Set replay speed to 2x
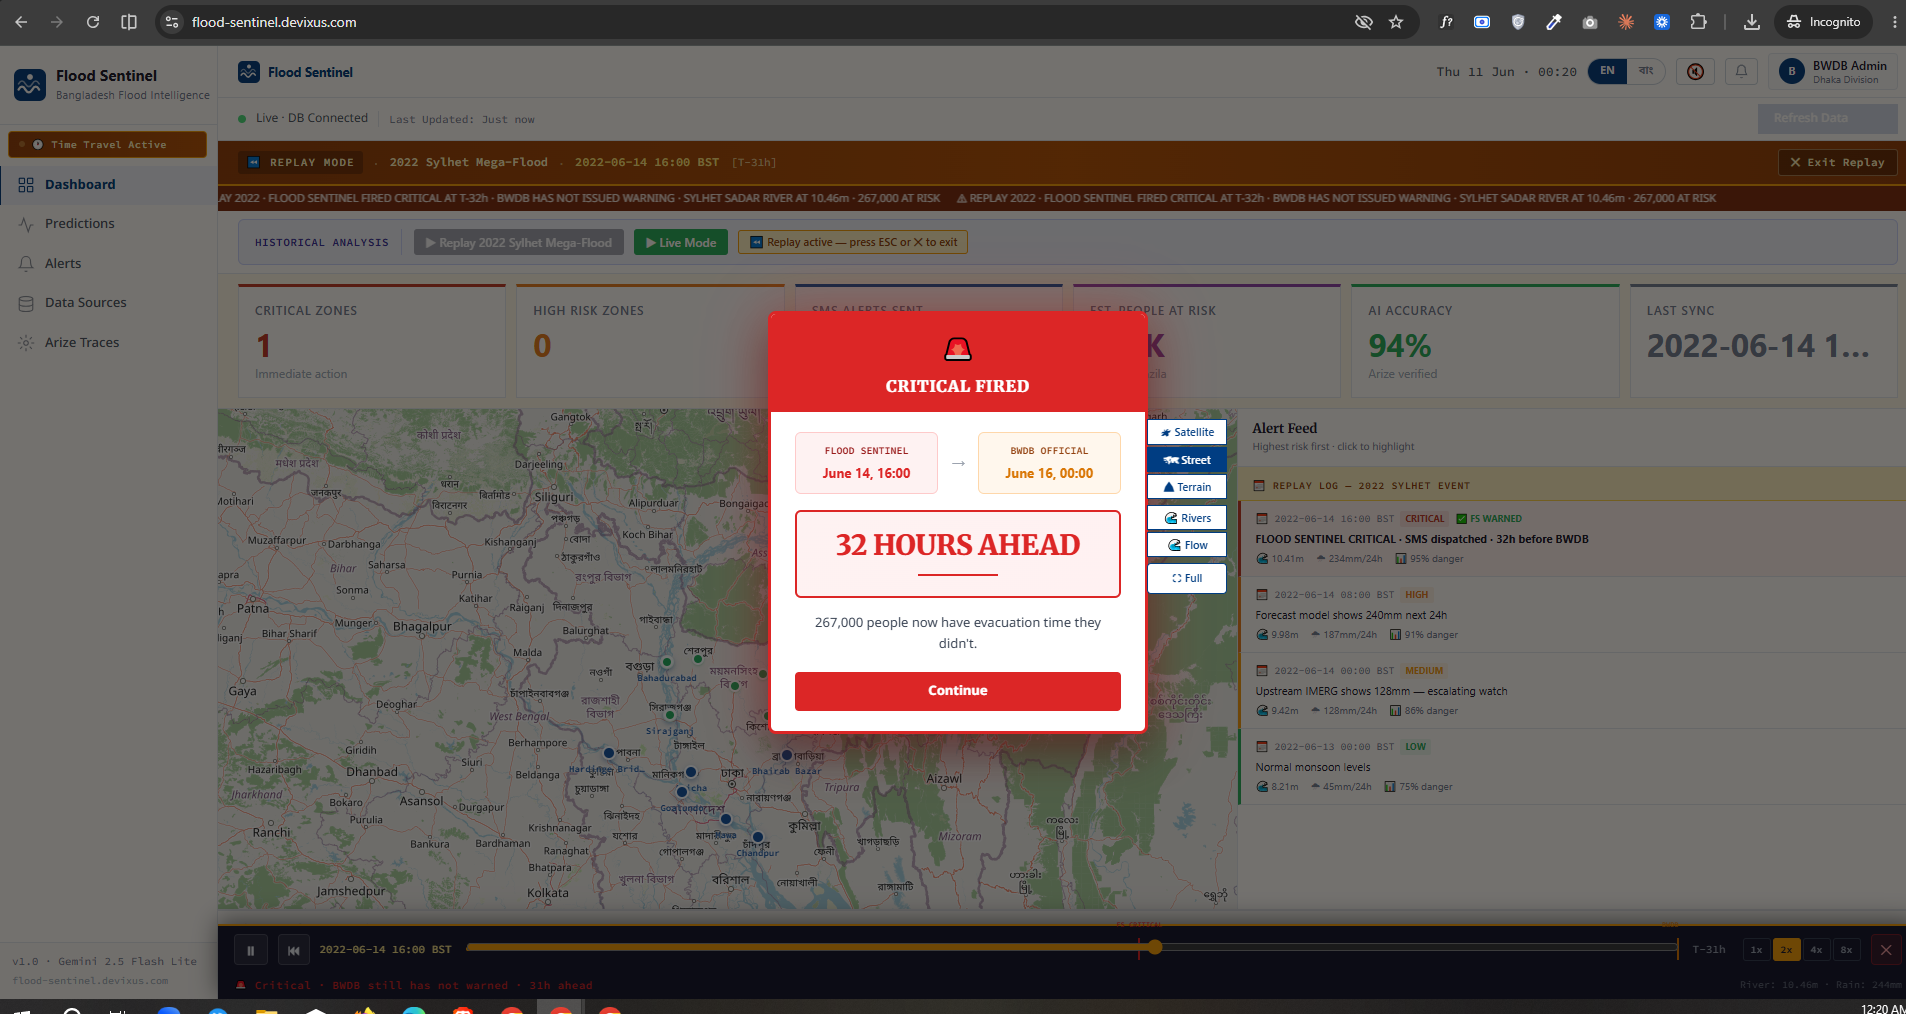1906x1014 pixels. 1786,950
